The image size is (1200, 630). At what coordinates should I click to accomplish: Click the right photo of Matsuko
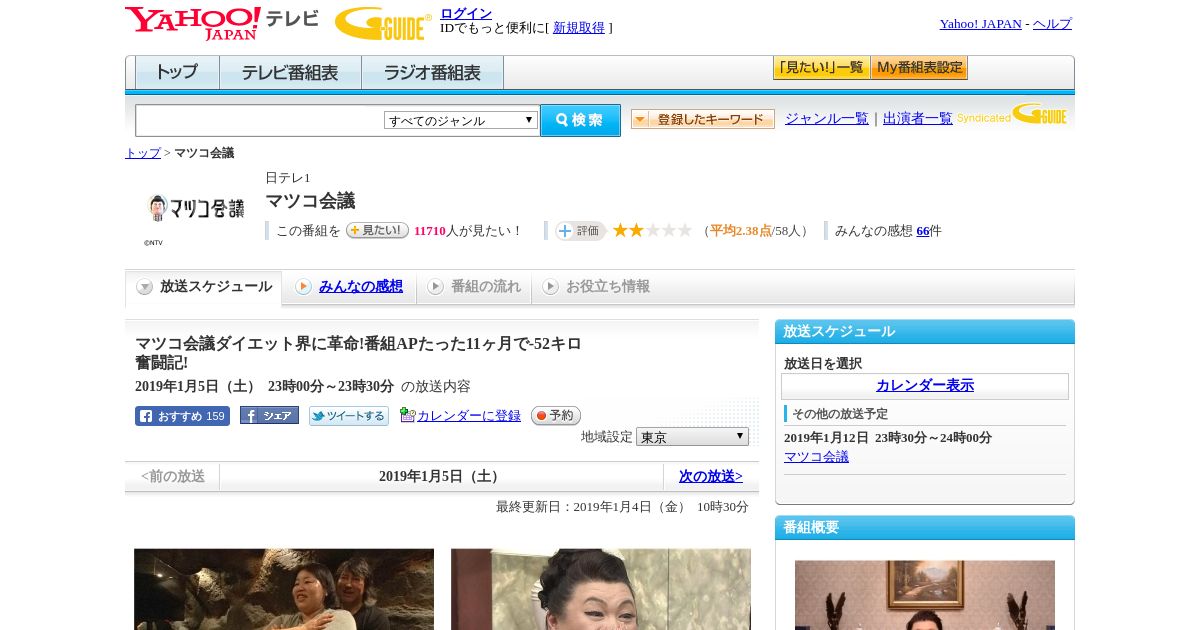pyautogui.click(x=601, y=589)
